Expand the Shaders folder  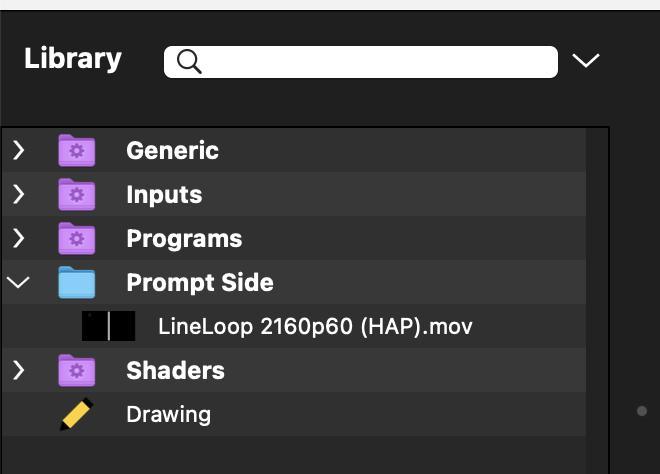(19, 371)
